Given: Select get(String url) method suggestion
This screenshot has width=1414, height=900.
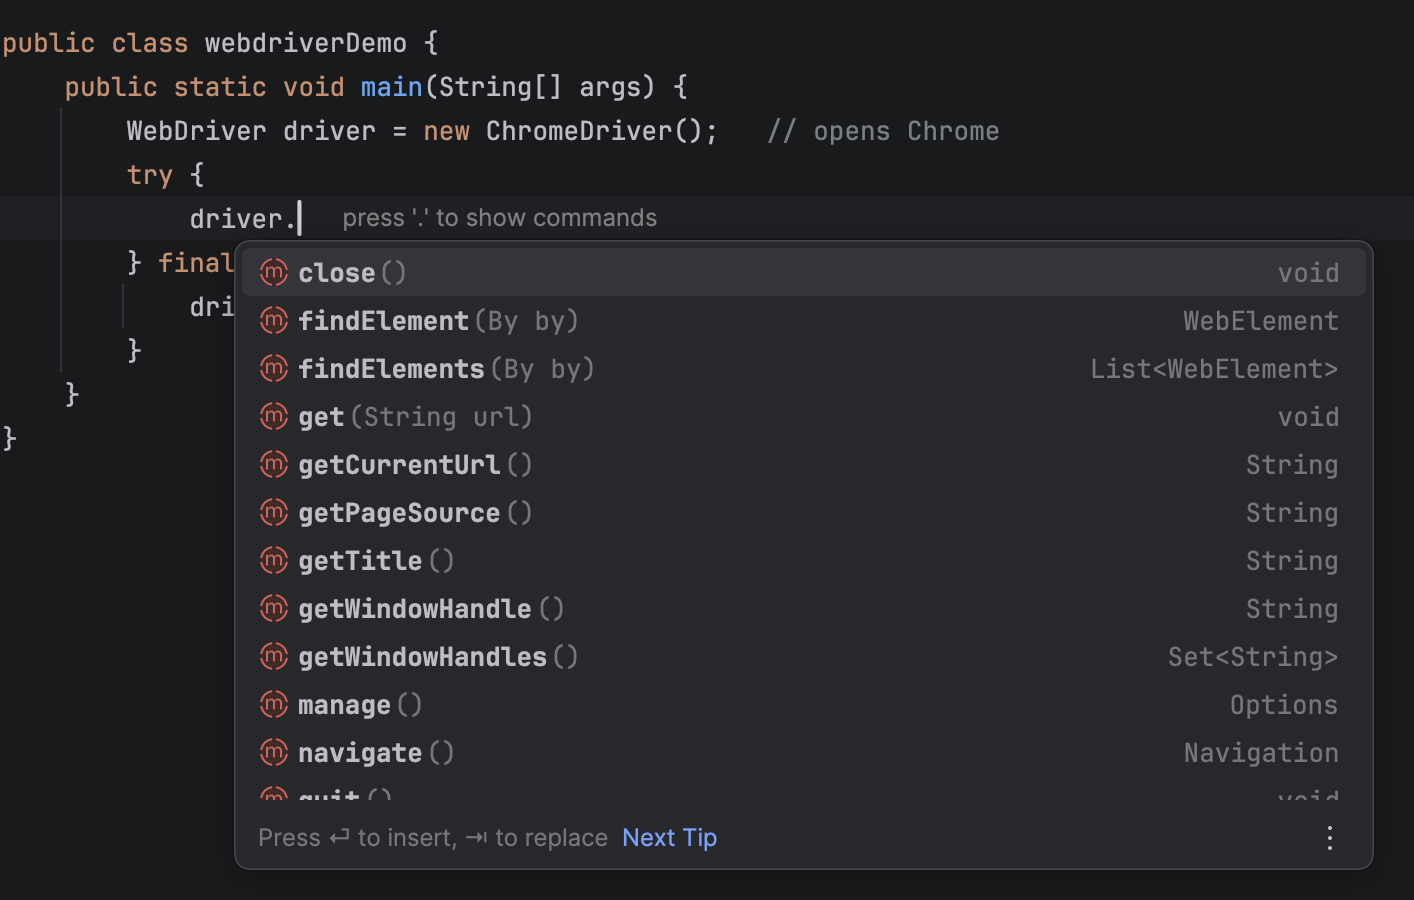Looking at the screenshot, I should coord(803,416).
